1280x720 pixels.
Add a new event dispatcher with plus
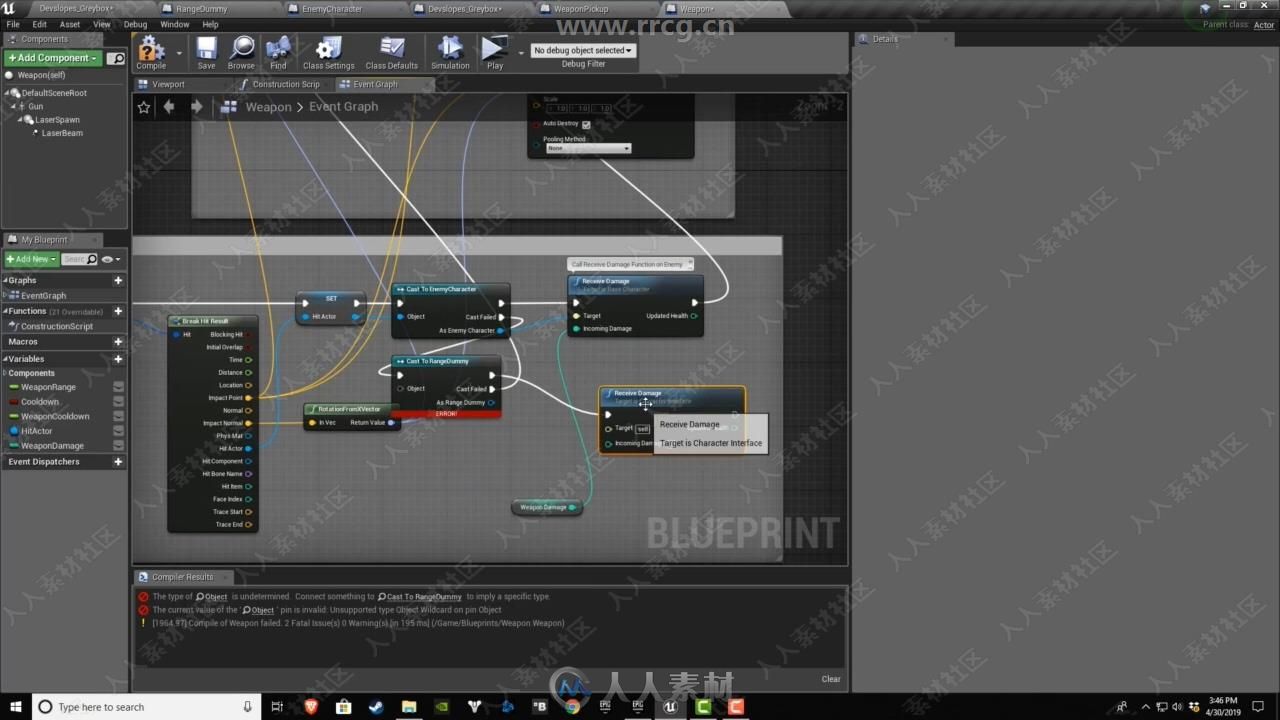tap(118, 462)
